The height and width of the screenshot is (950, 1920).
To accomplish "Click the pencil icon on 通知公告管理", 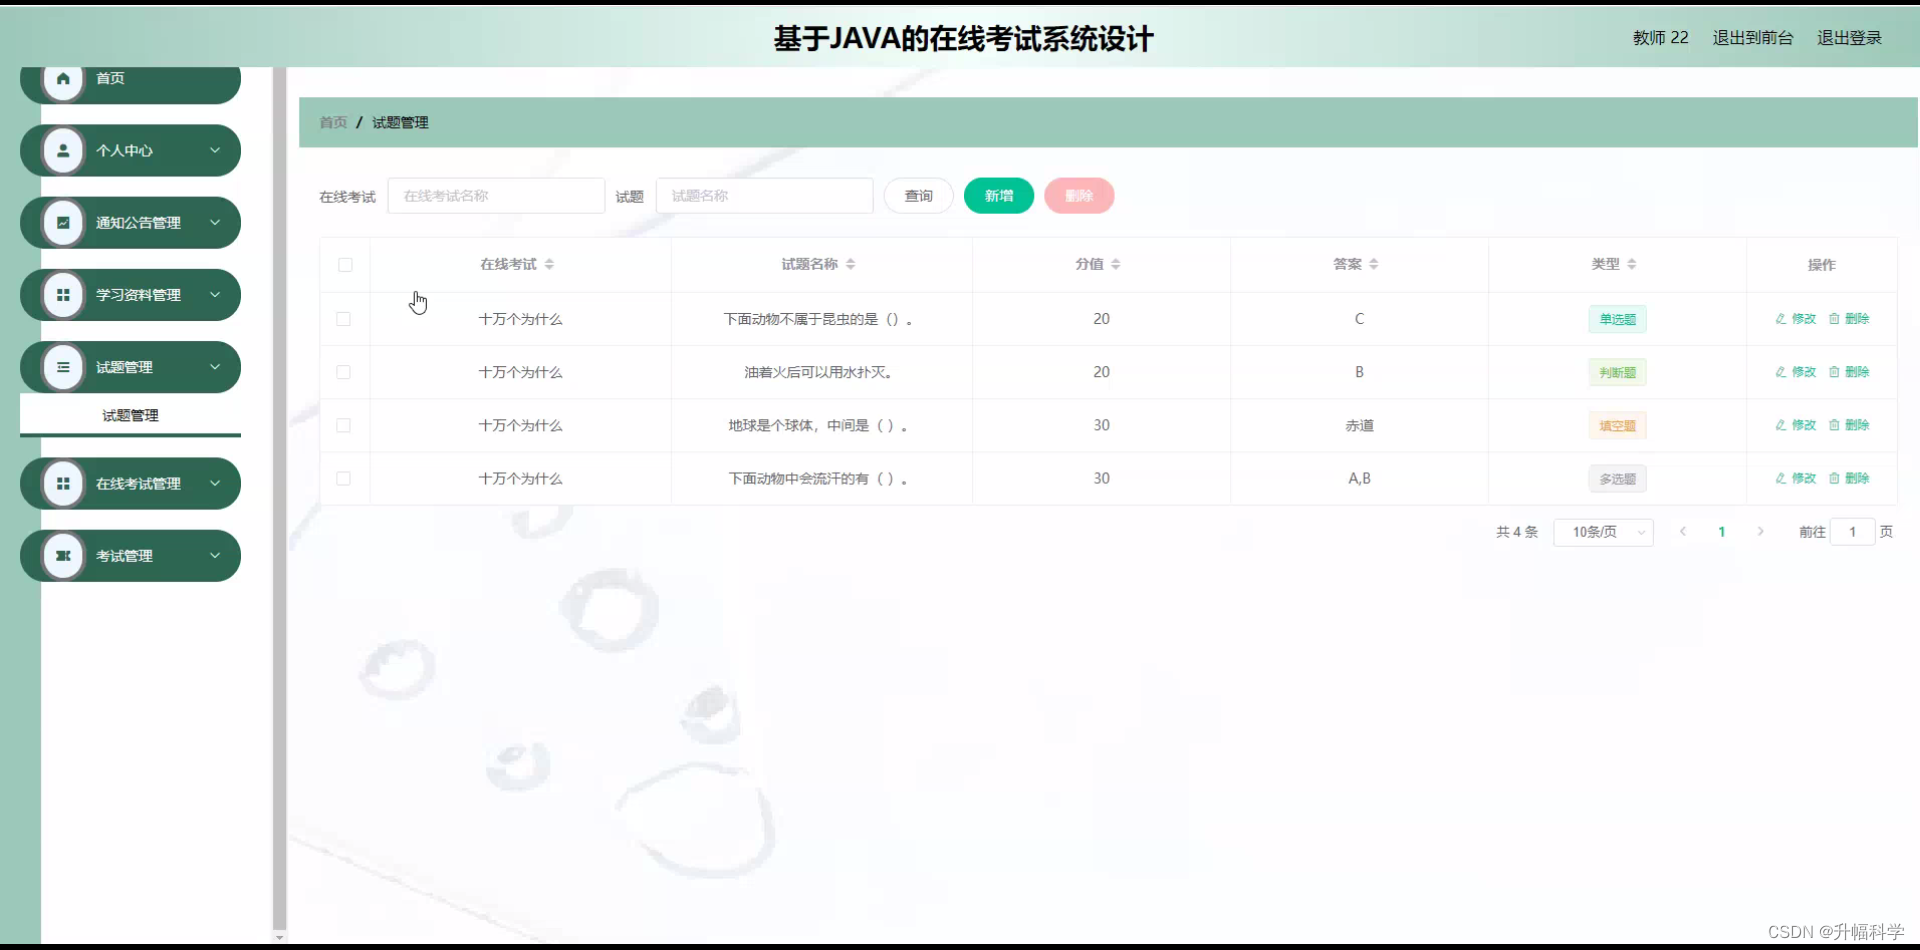I will (63, 222).
